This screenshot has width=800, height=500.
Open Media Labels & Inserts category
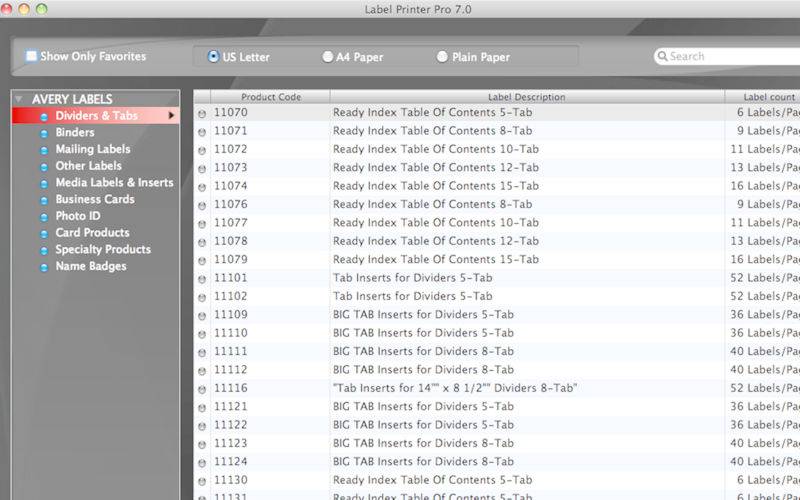tap(114, 182)
